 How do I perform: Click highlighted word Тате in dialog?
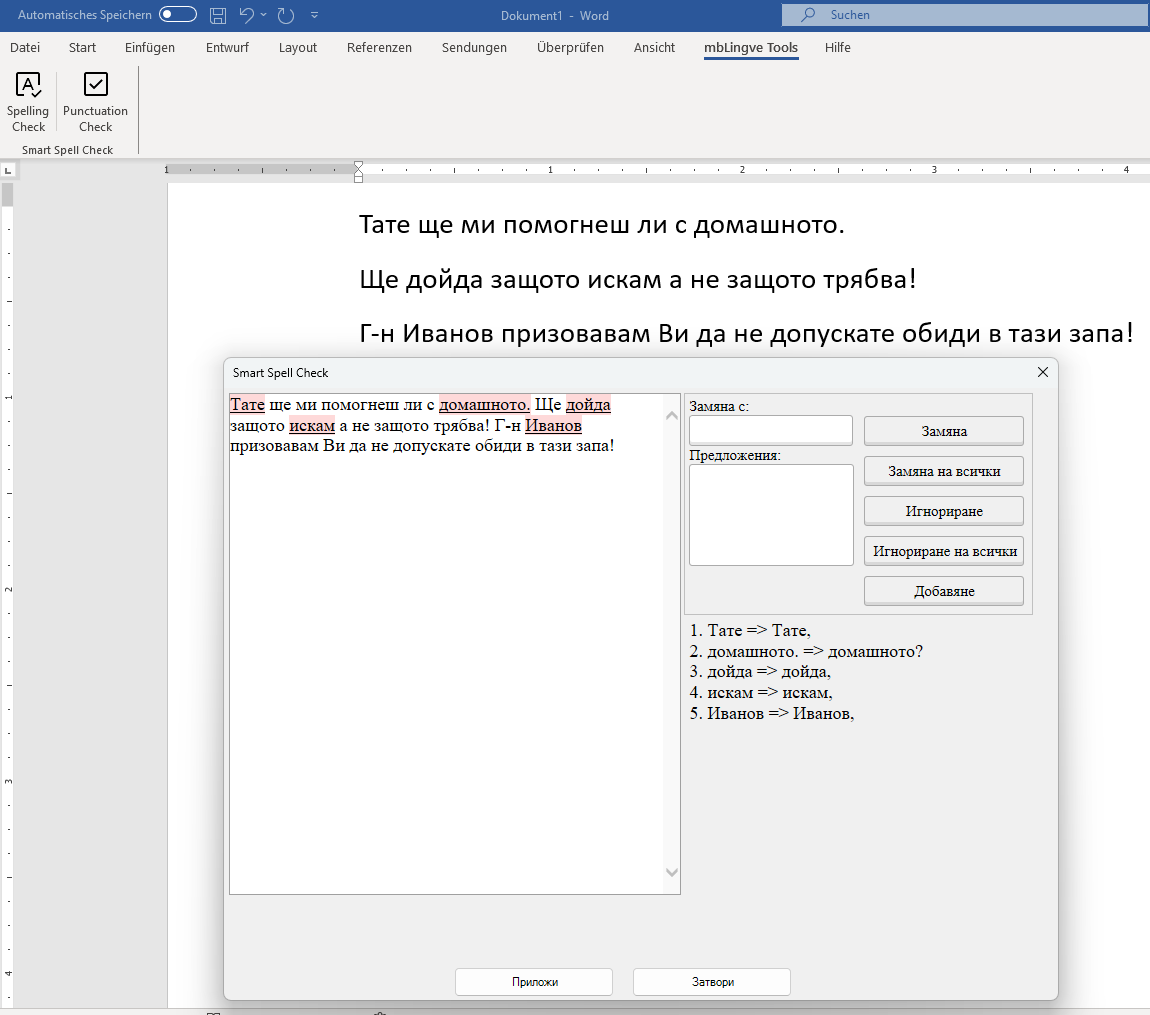click(x=247, y=405)
